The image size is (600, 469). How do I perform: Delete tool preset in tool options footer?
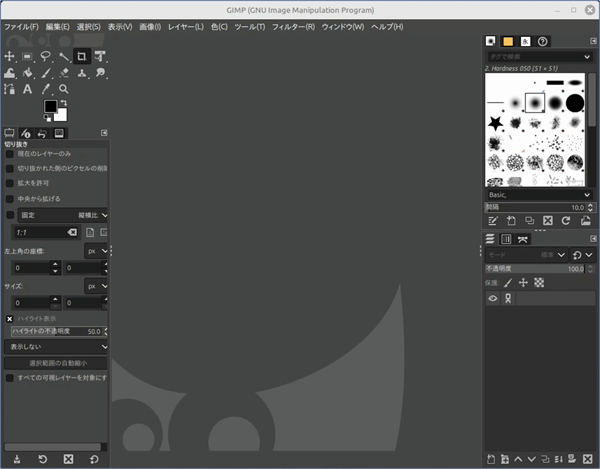point(68,459)
